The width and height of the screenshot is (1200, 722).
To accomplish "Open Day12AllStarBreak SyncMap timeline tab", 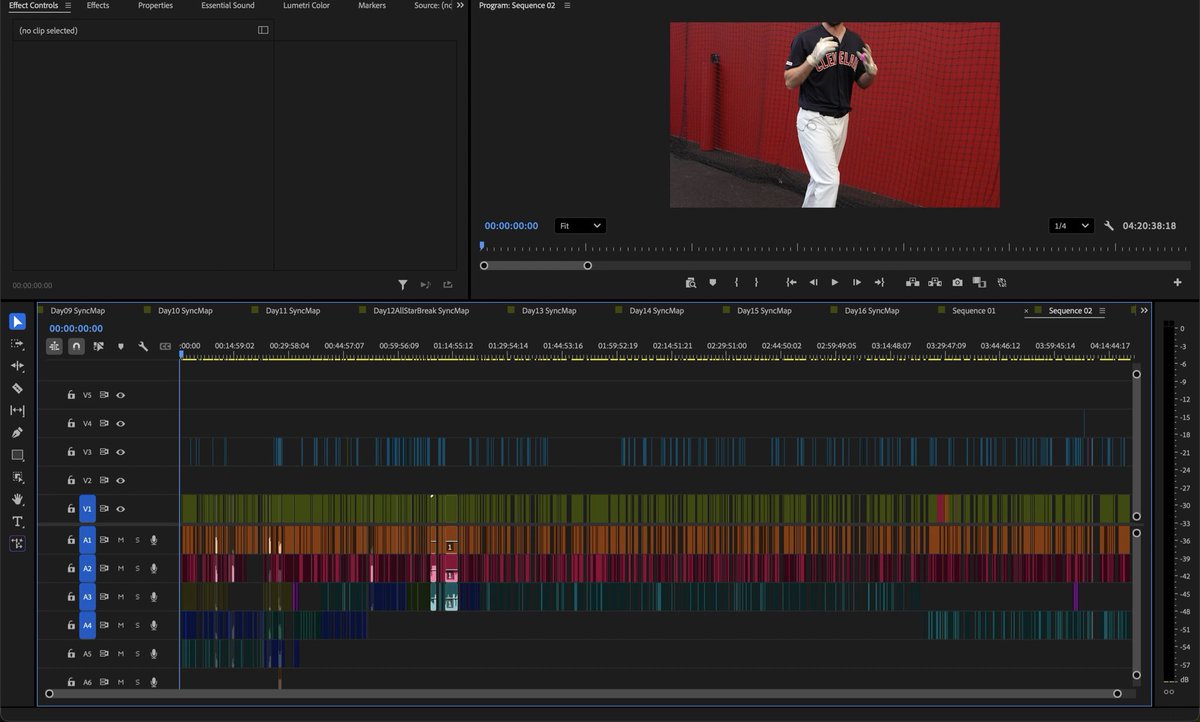I will click(x=421, y=311).
